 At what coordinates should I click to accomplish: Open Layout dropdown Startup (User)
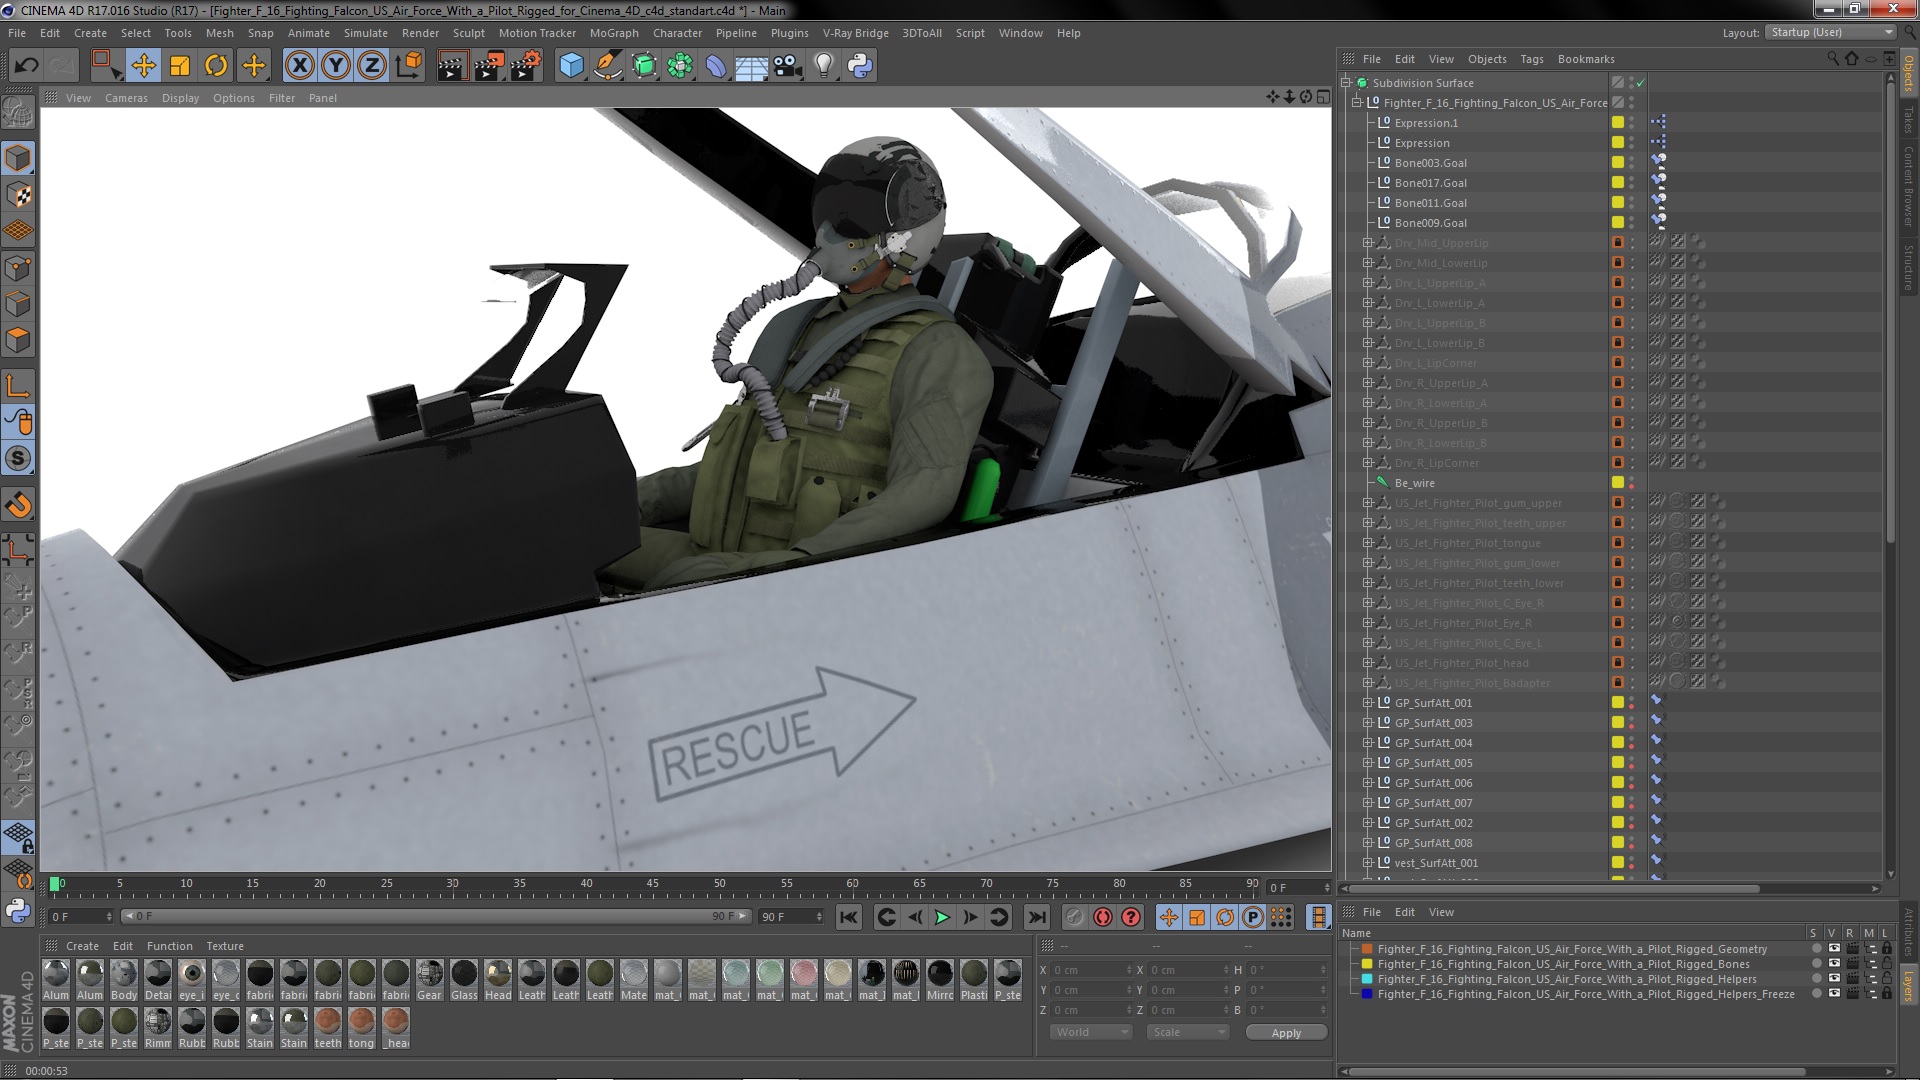click(x=1830, y=32)
